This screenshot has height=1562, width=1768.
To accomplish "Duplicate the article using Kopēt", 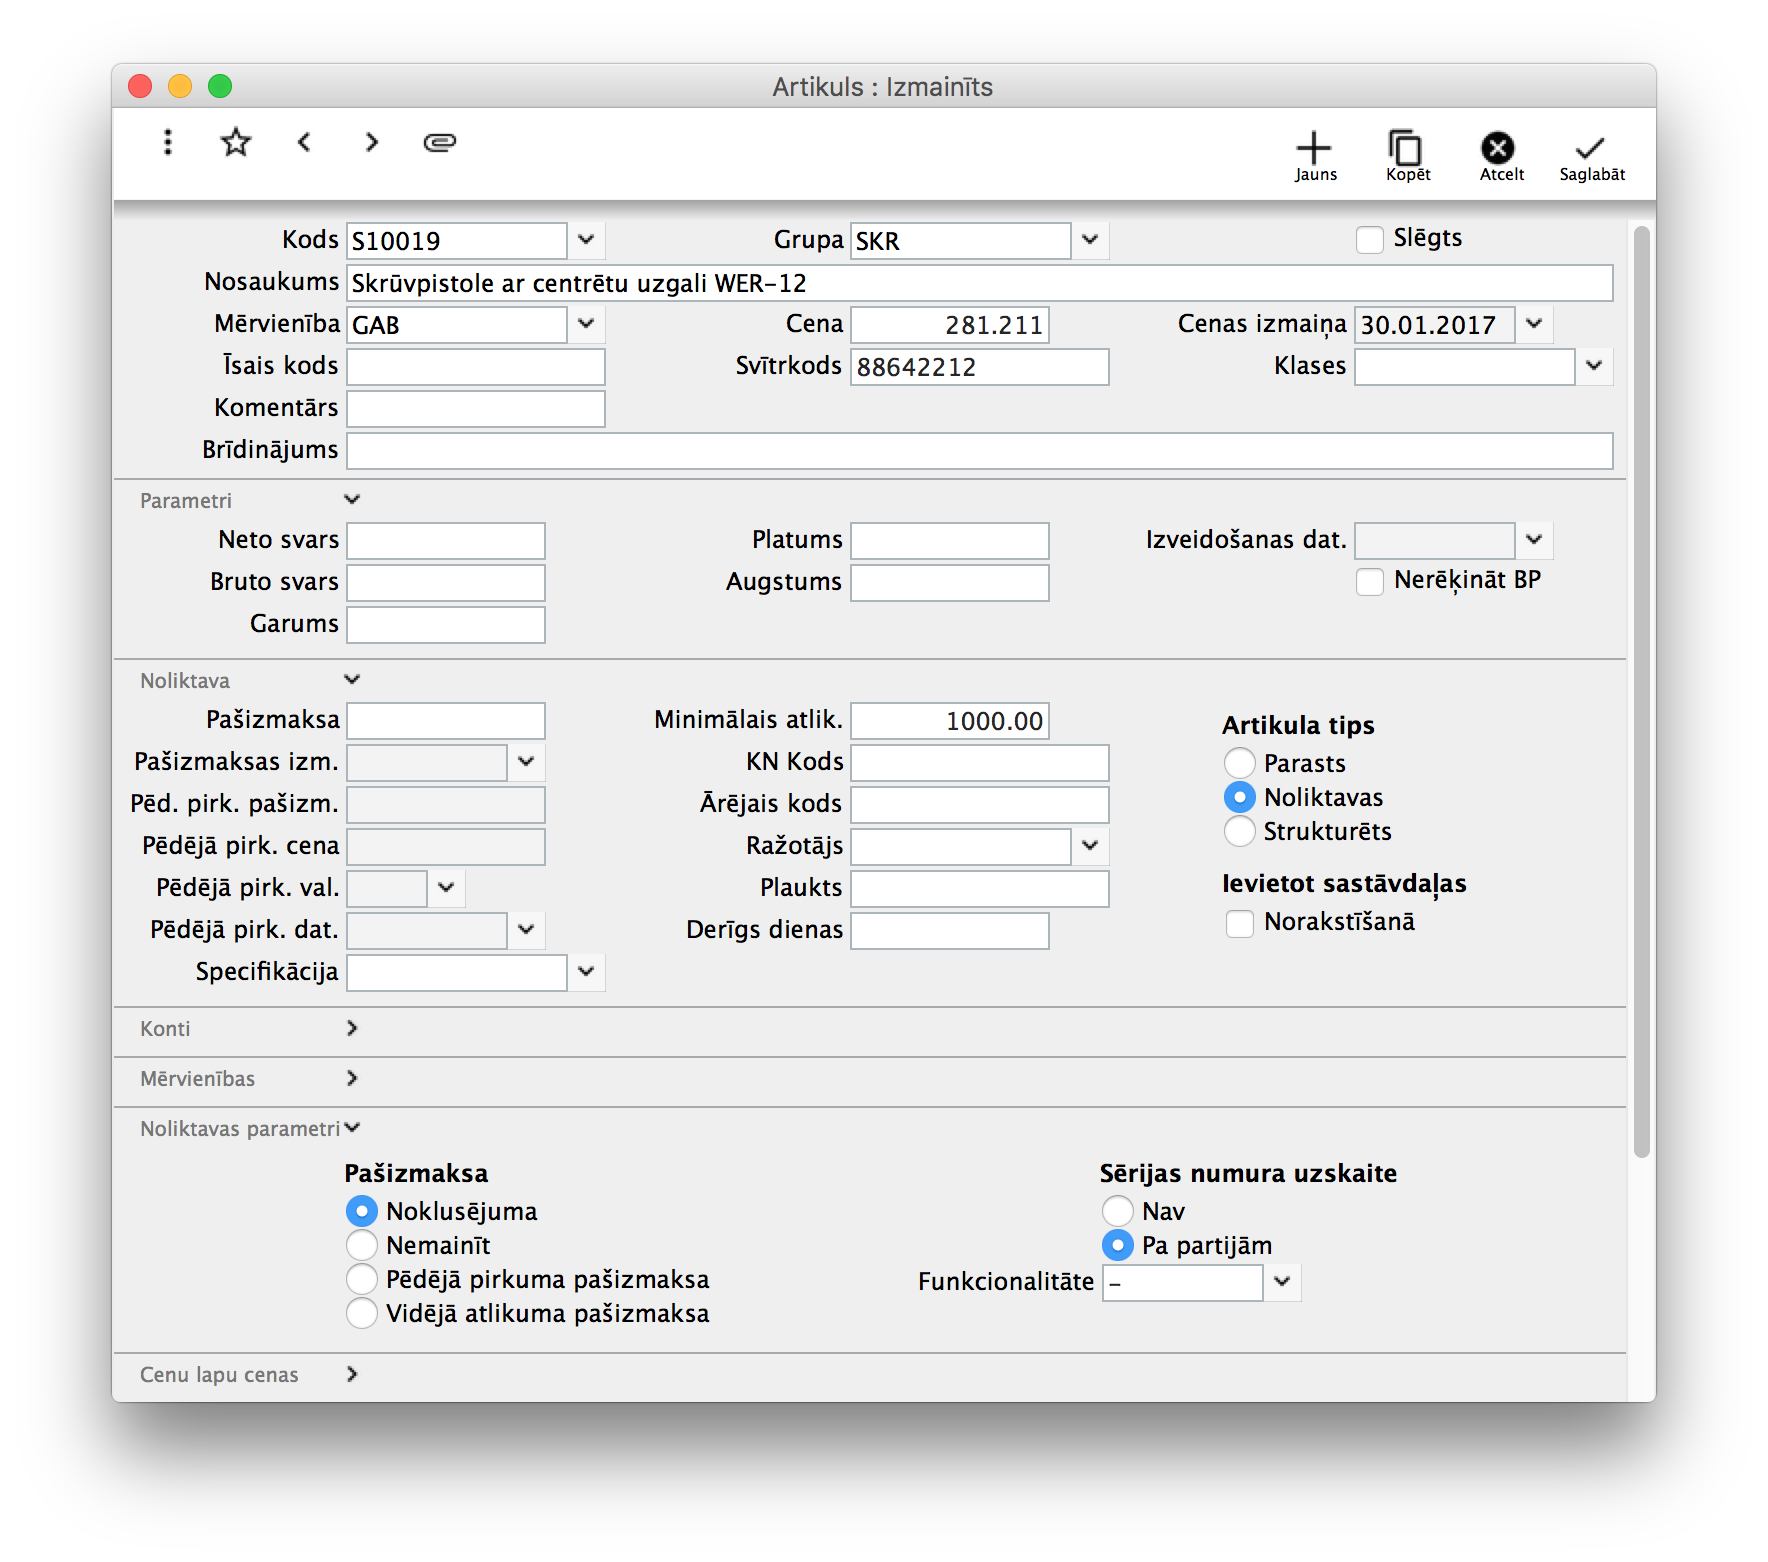I will [x=1407, y=156].
